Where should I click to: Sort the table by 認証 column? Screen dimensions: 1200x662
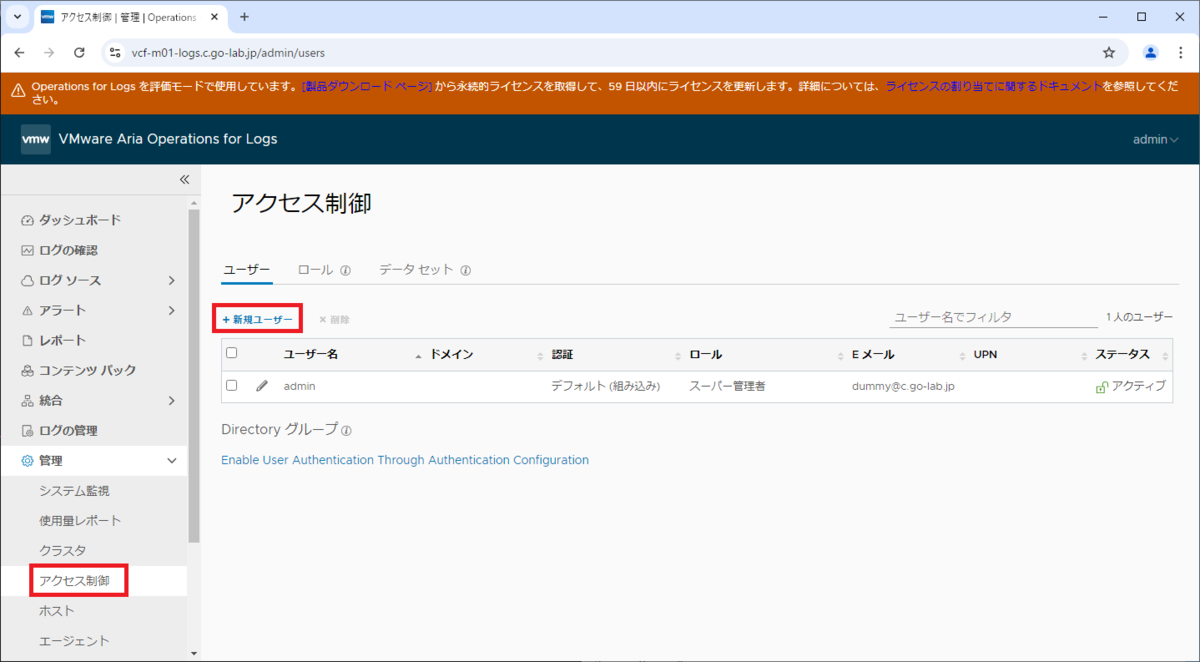pyautogui.click(x=562, y=354)
